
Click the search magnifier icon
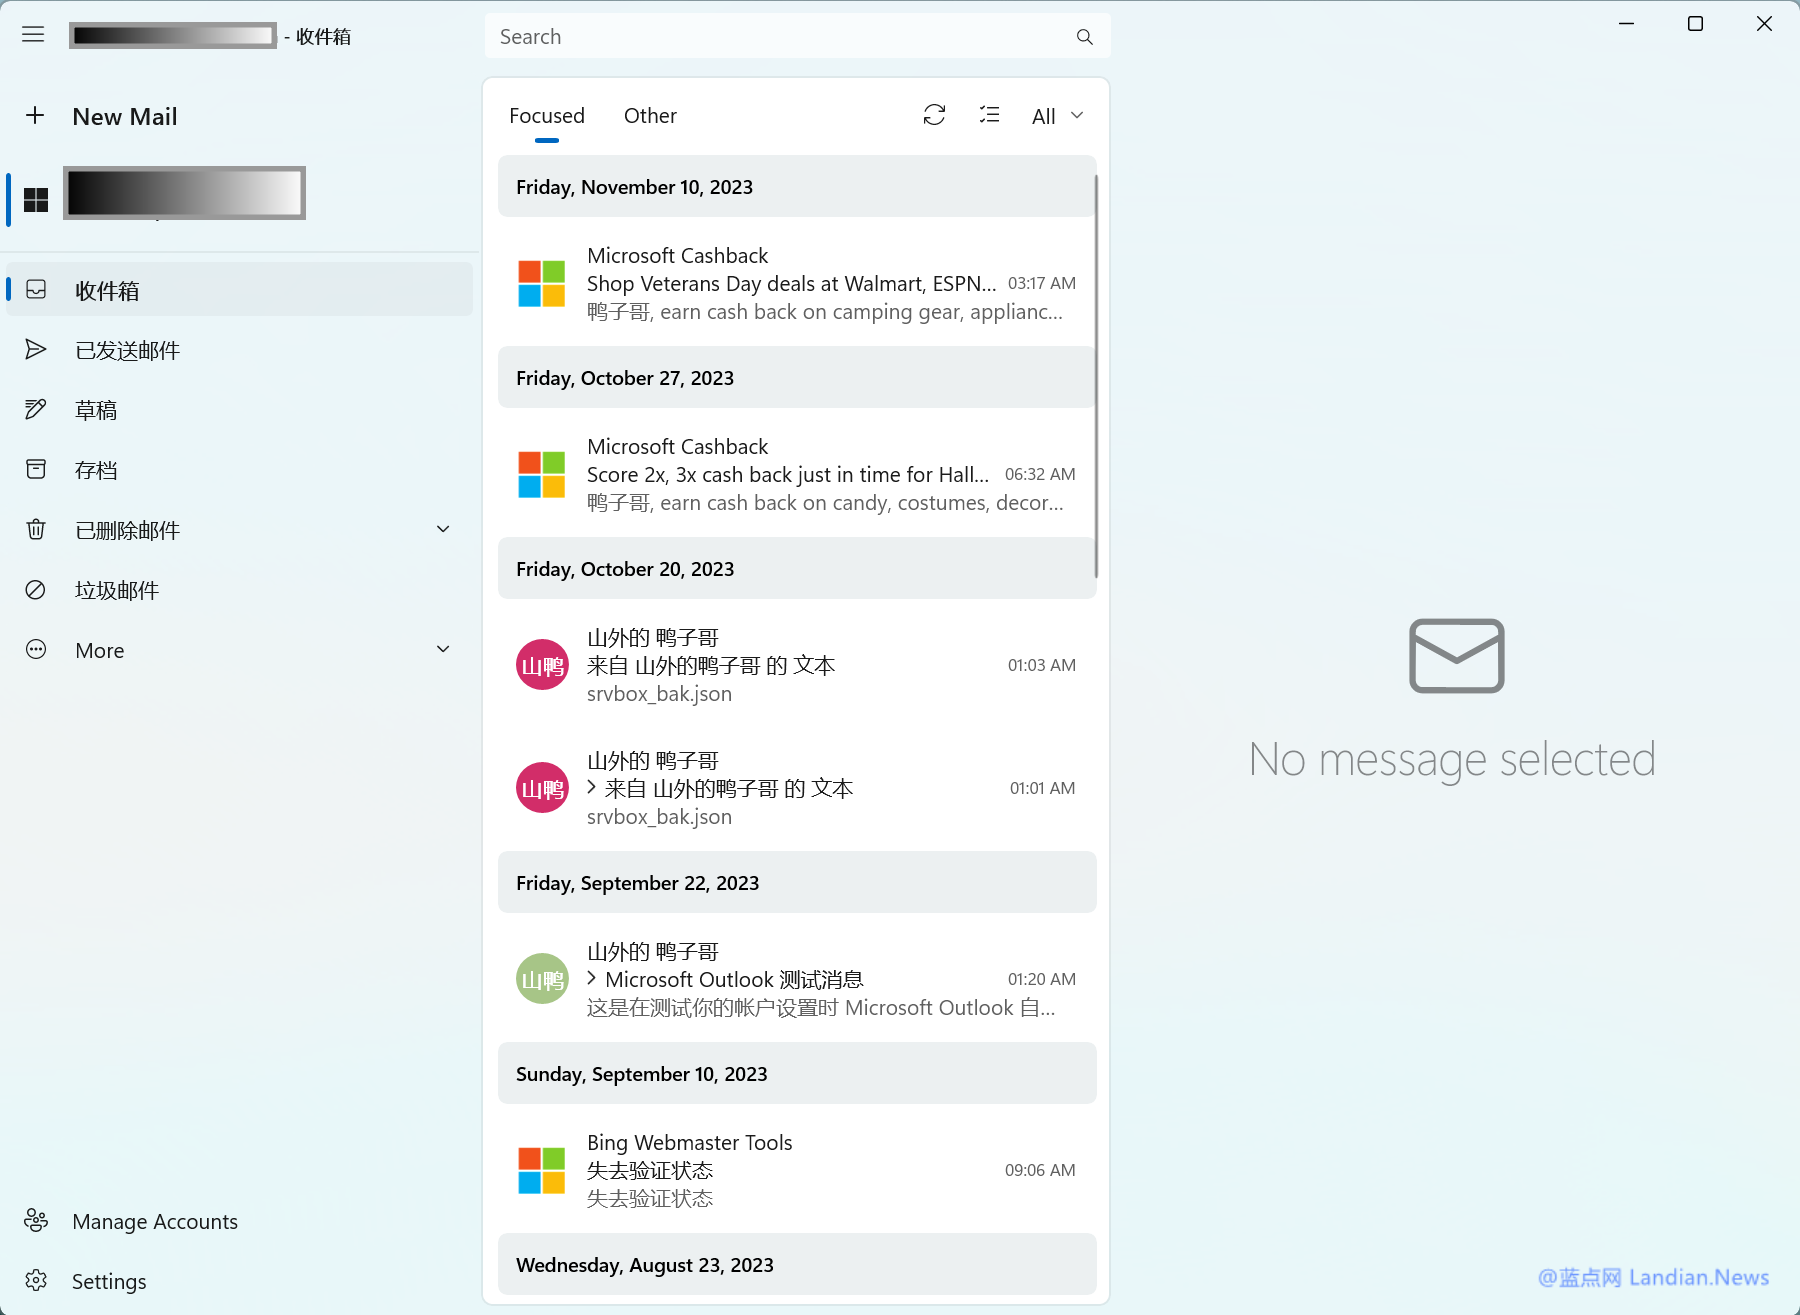point(1084,37)
